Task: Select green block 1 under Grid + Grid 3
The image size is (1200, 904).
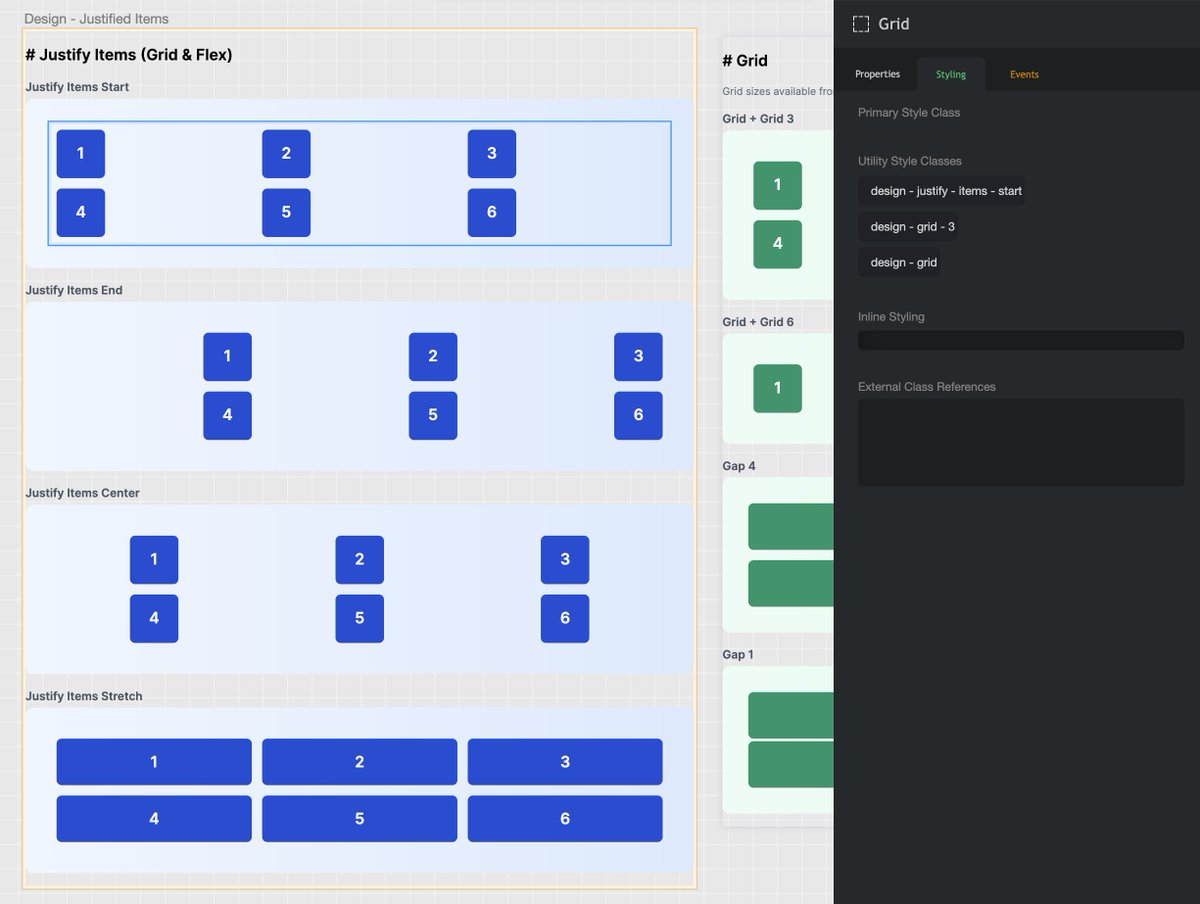Action: [x=778, y=185]
